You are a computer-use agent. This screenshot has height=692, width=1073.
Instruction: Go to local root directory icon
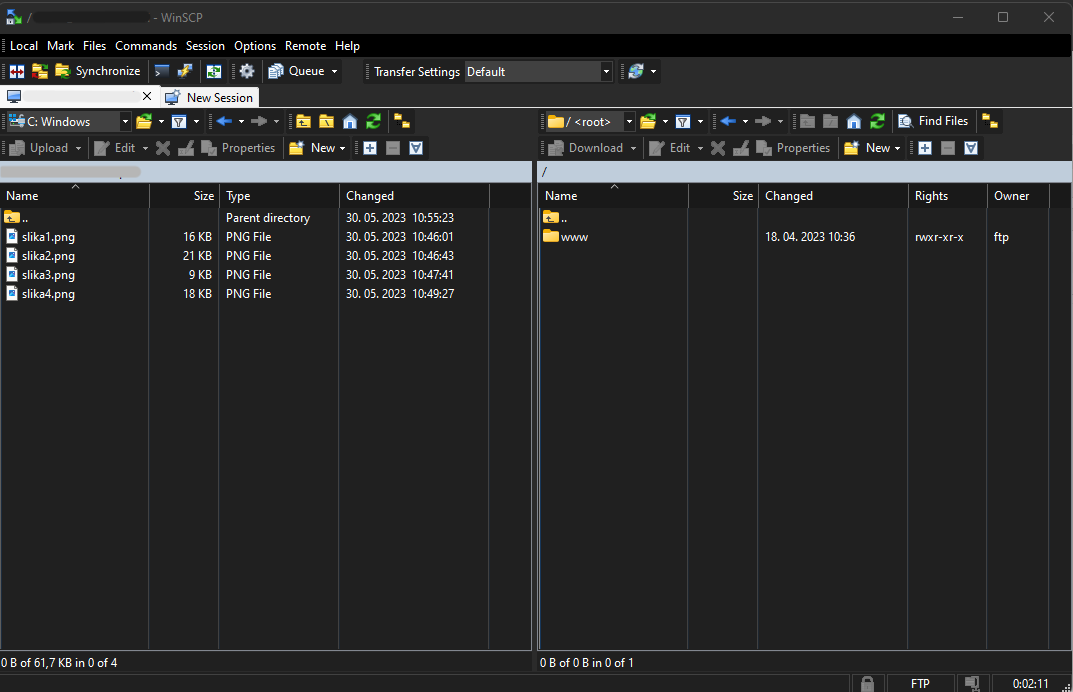(x=326, y=122)
